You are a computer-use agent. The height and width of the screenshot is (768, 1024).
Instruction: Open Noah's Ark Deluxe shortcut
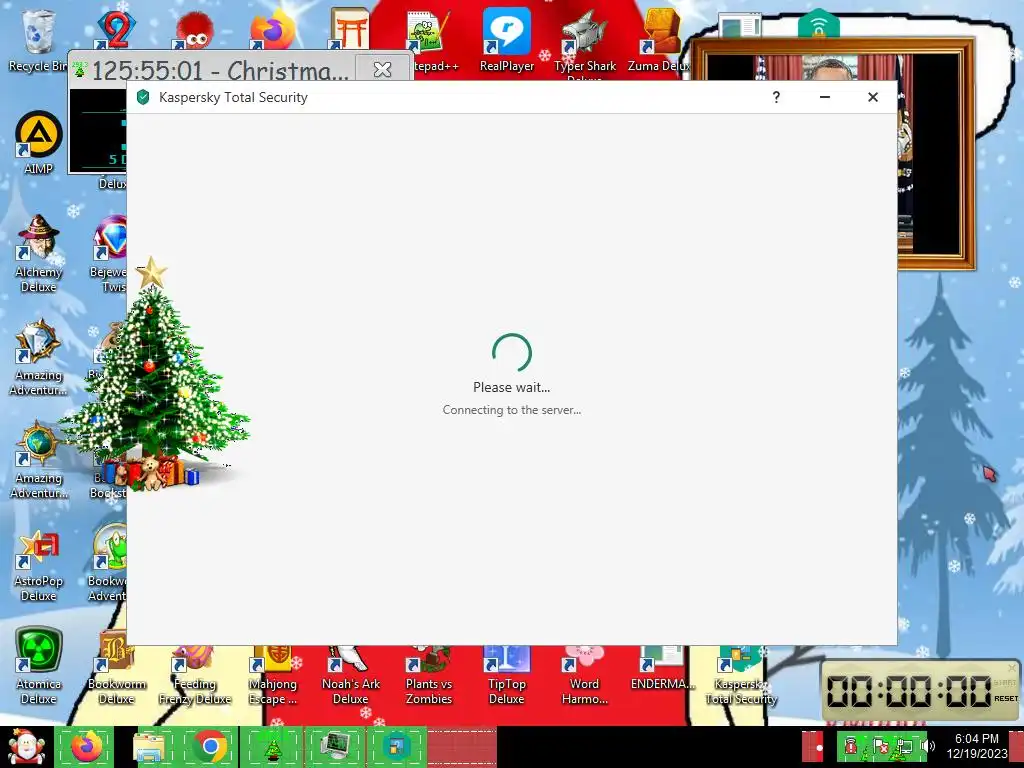[x=351, y=675]
